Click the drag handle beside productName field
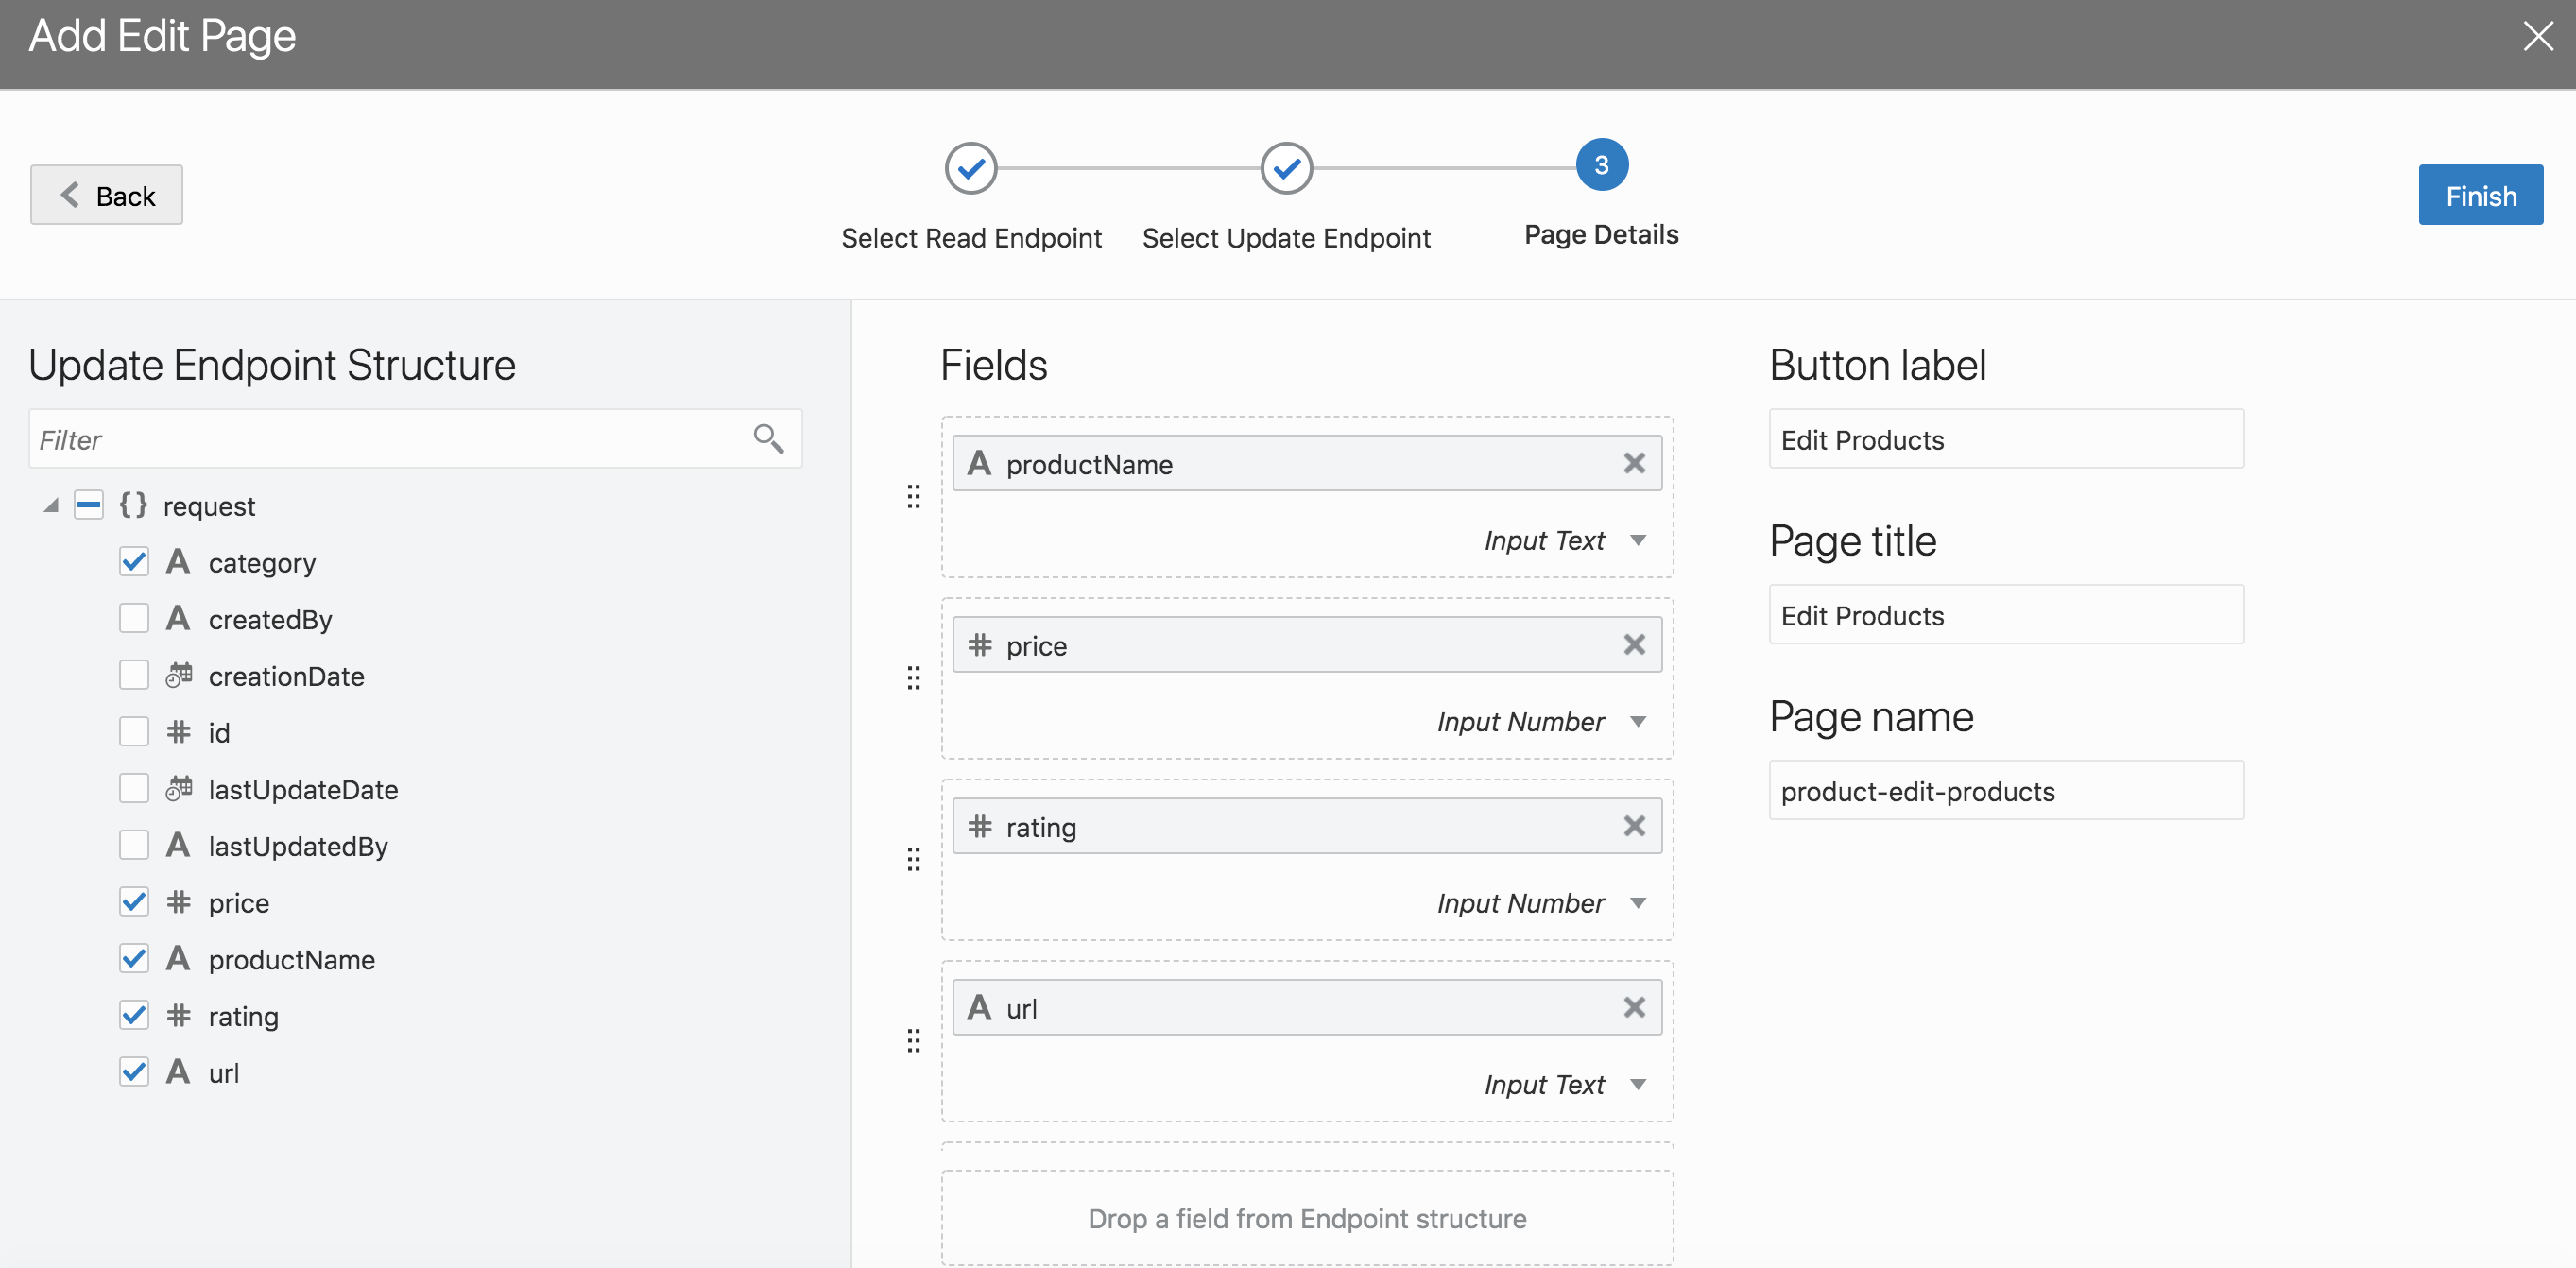The width and height of the screenshot is (2576, 1268). tap(913, 497)
